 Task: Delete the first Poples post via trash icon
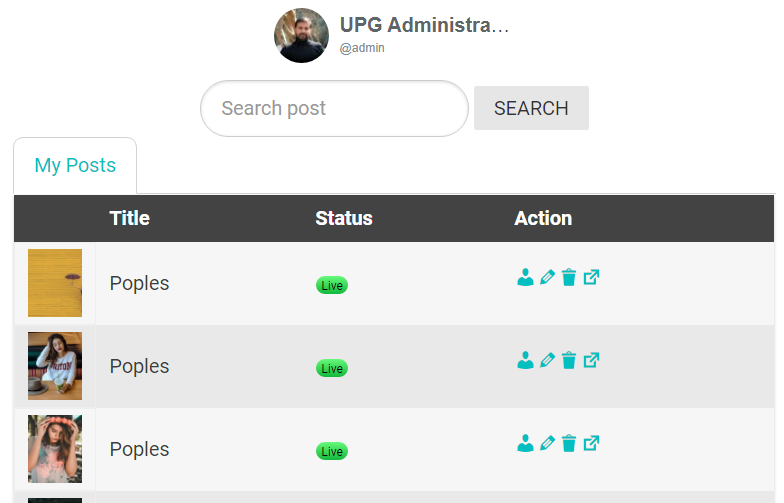pyautogui.click(x=569, y=277)
